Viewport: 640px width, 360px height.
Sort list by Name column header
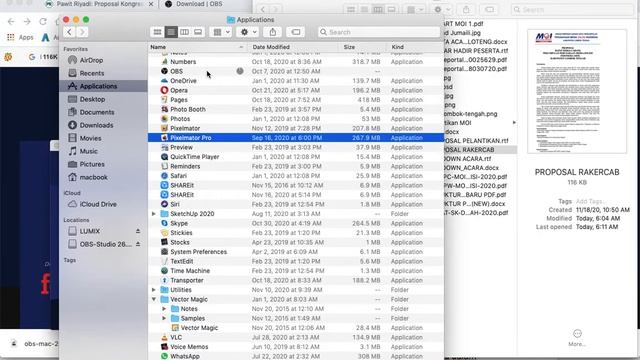click(x=198, y=47)
